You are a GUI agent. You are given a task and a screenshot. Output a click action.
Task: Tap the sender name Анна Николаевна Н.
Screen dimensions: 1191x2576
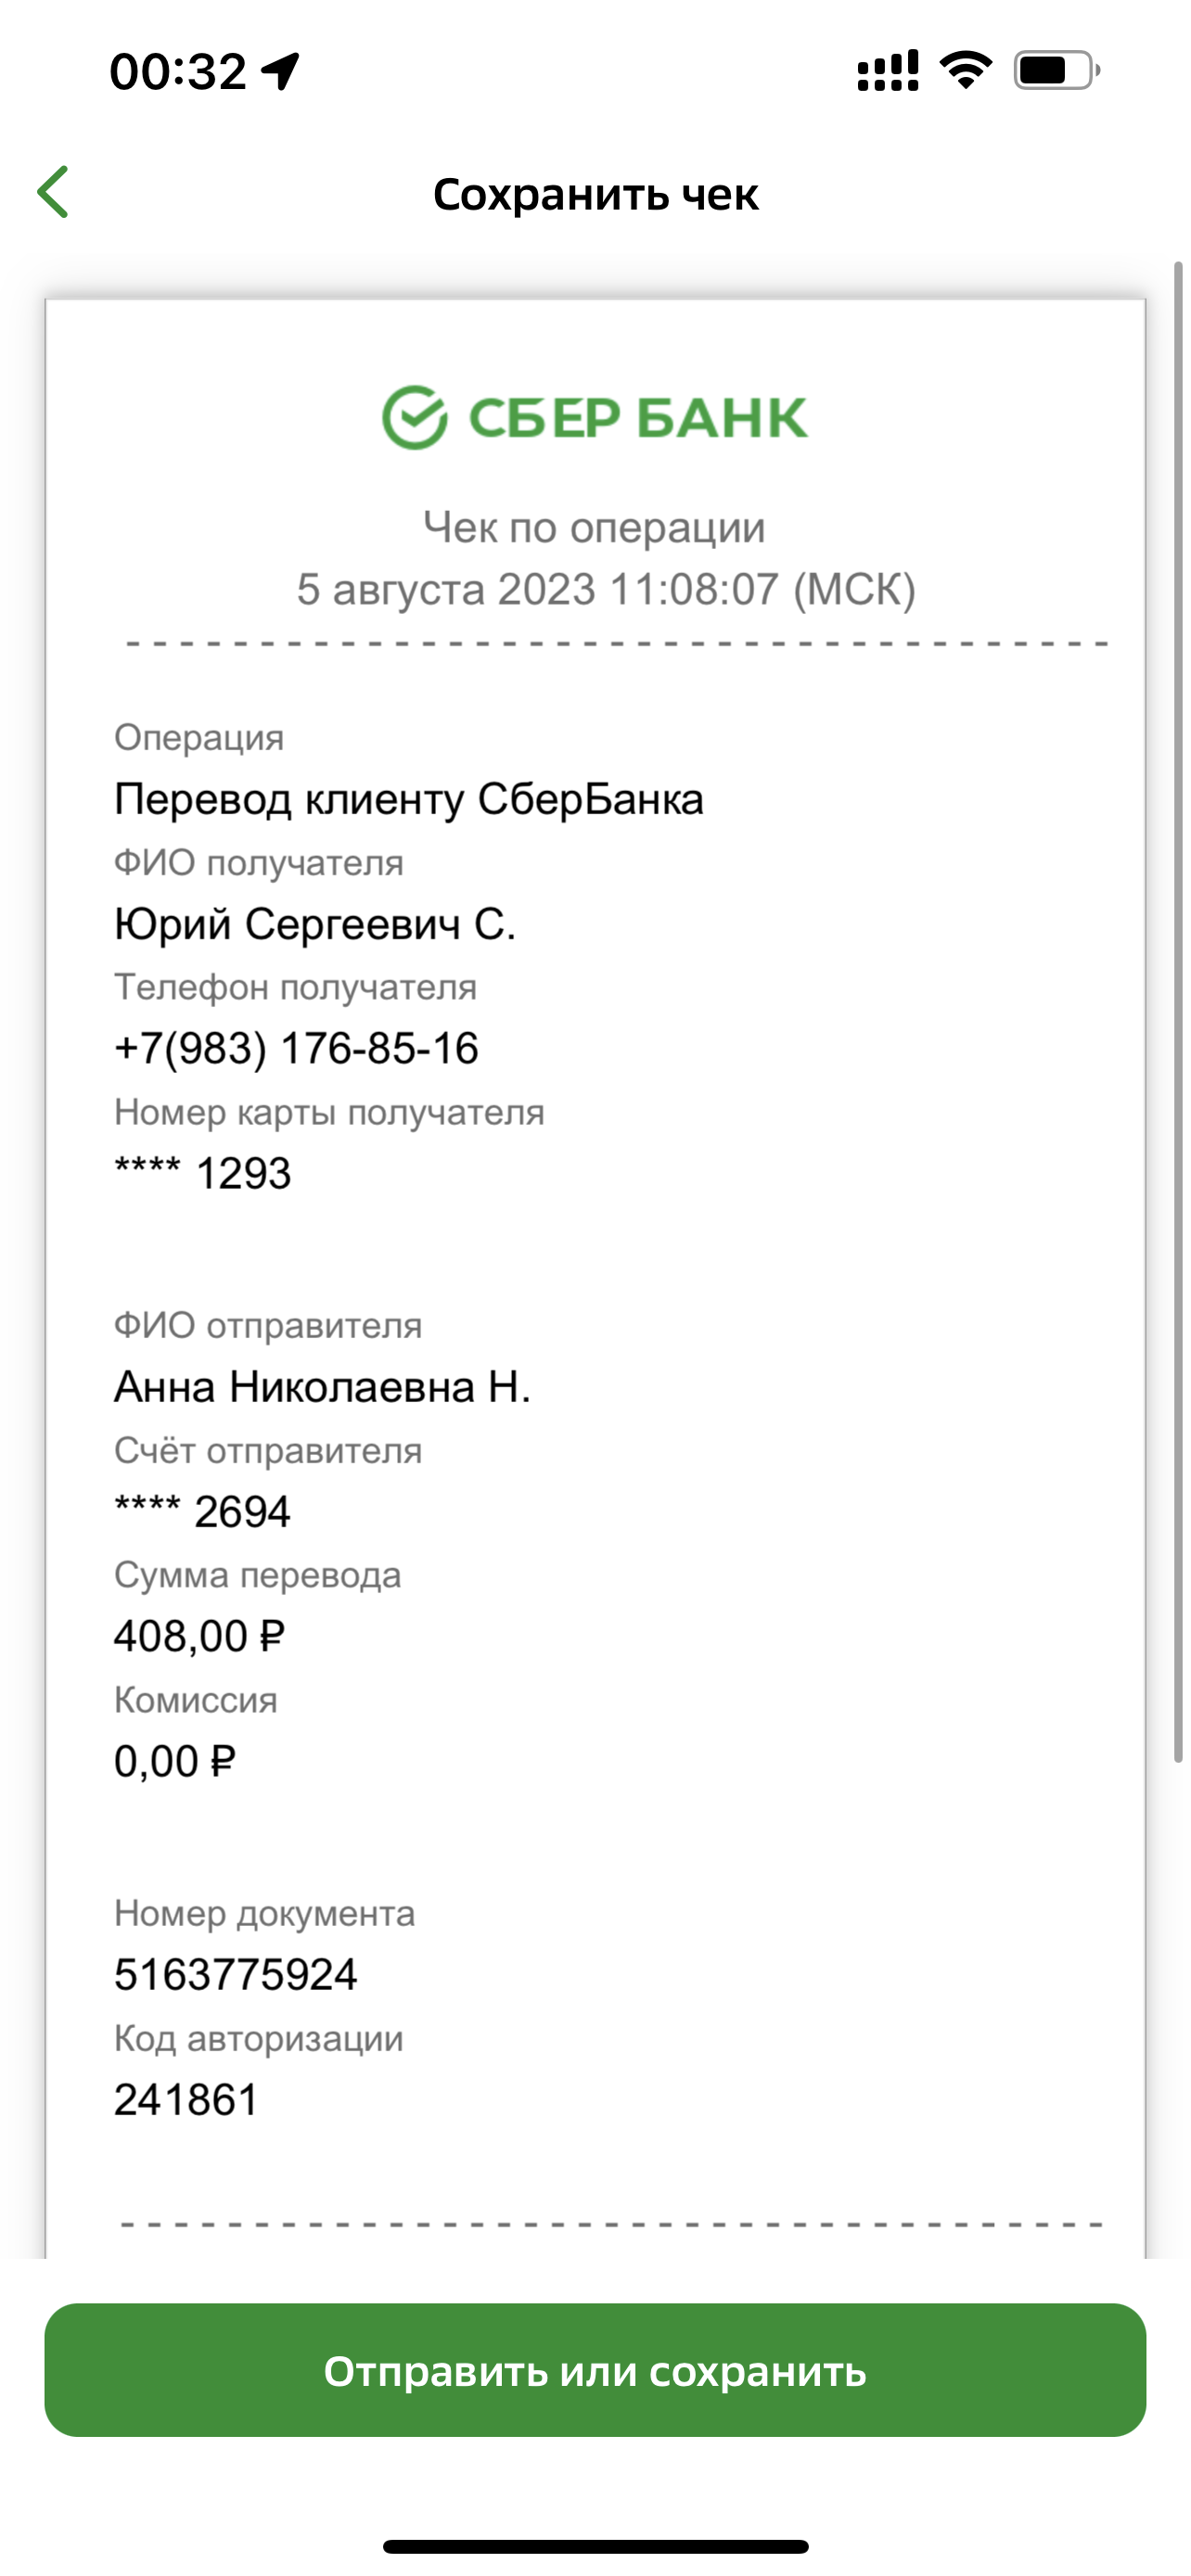[322, 1387]
